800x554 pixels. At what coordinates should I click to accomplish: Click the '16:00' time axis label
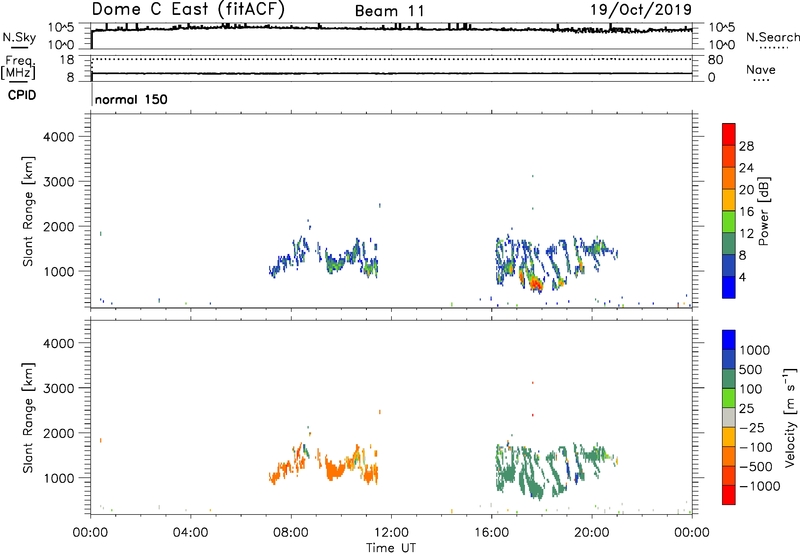(491, 533)
